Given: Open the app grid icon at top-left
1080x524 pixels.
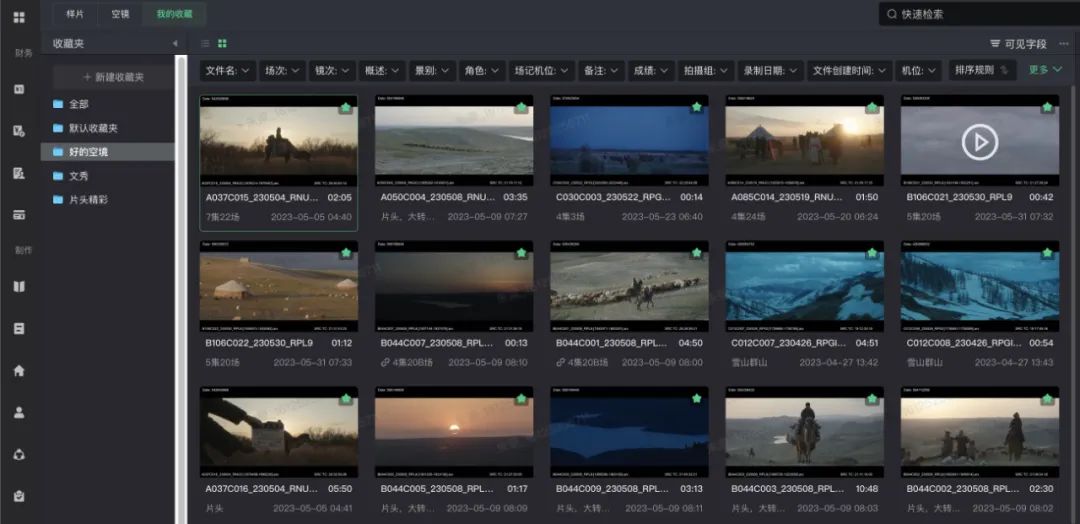Looking at the screenshot, I should pyautogui.click(x=19, y=17).
